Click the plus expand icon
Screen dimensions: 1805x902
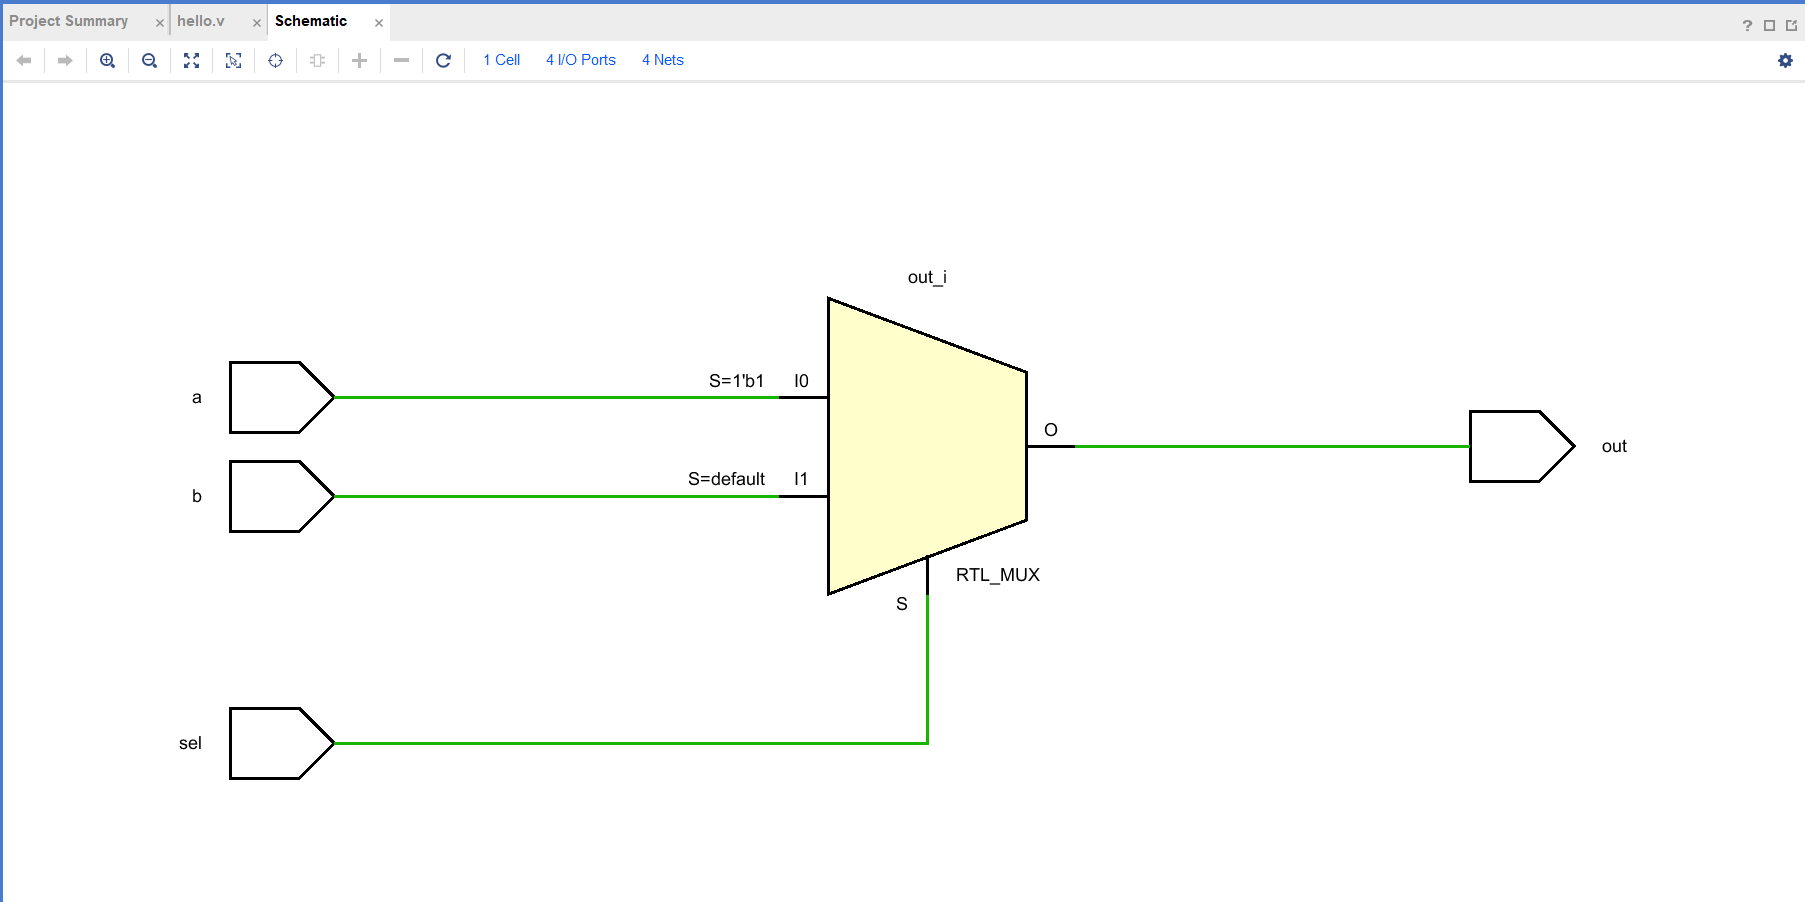[360, 60]
